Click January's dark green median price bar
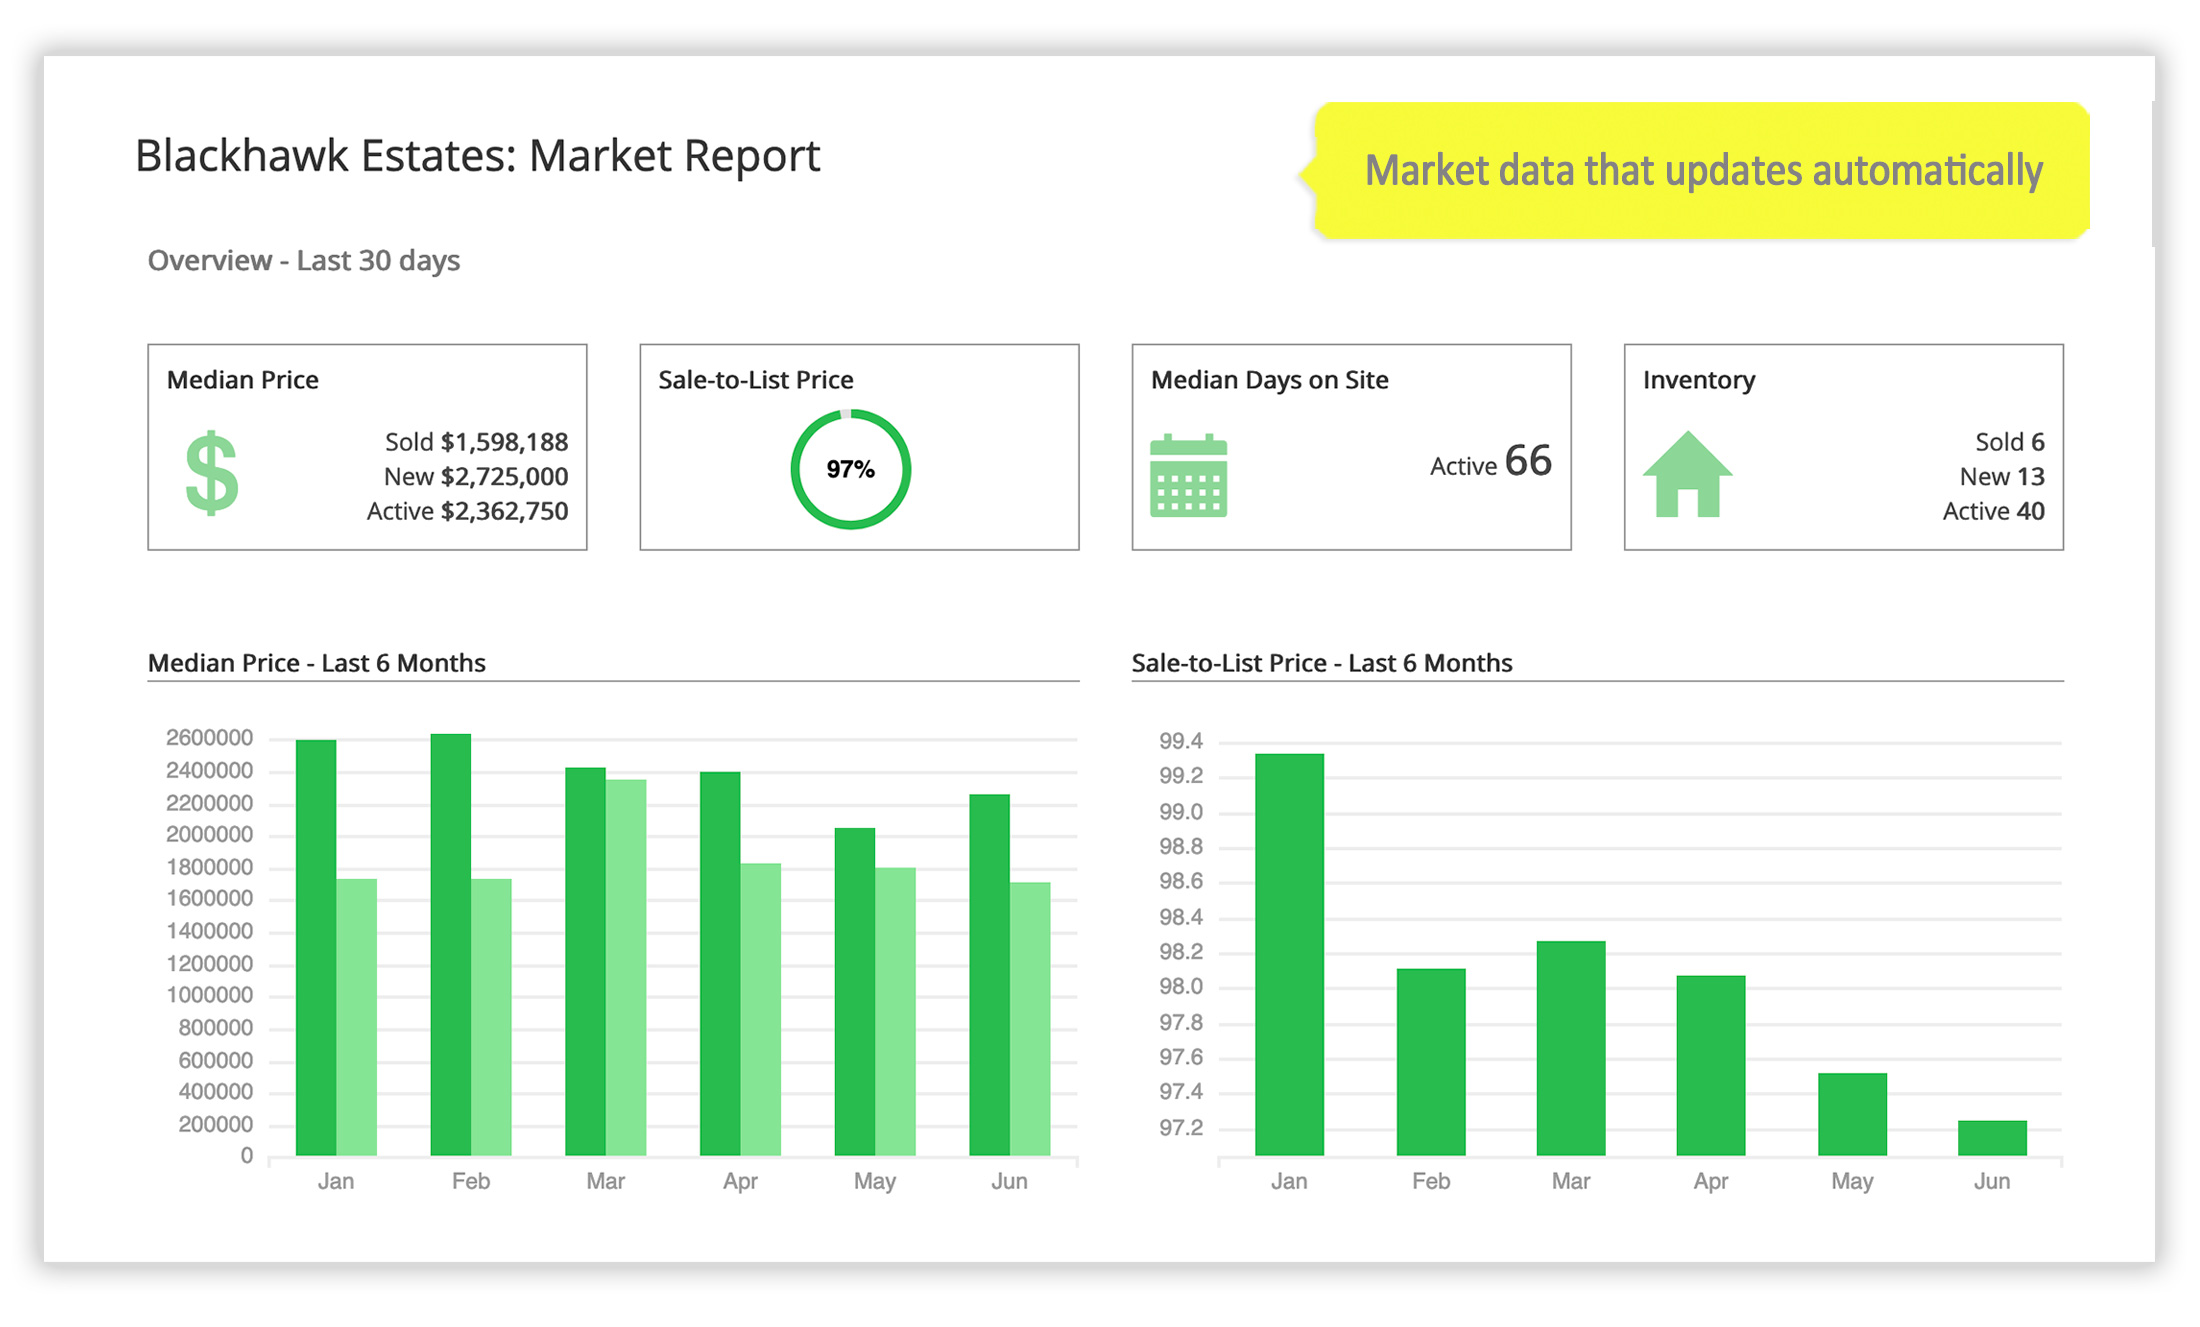The image size is (2200, 1327). 316,948
